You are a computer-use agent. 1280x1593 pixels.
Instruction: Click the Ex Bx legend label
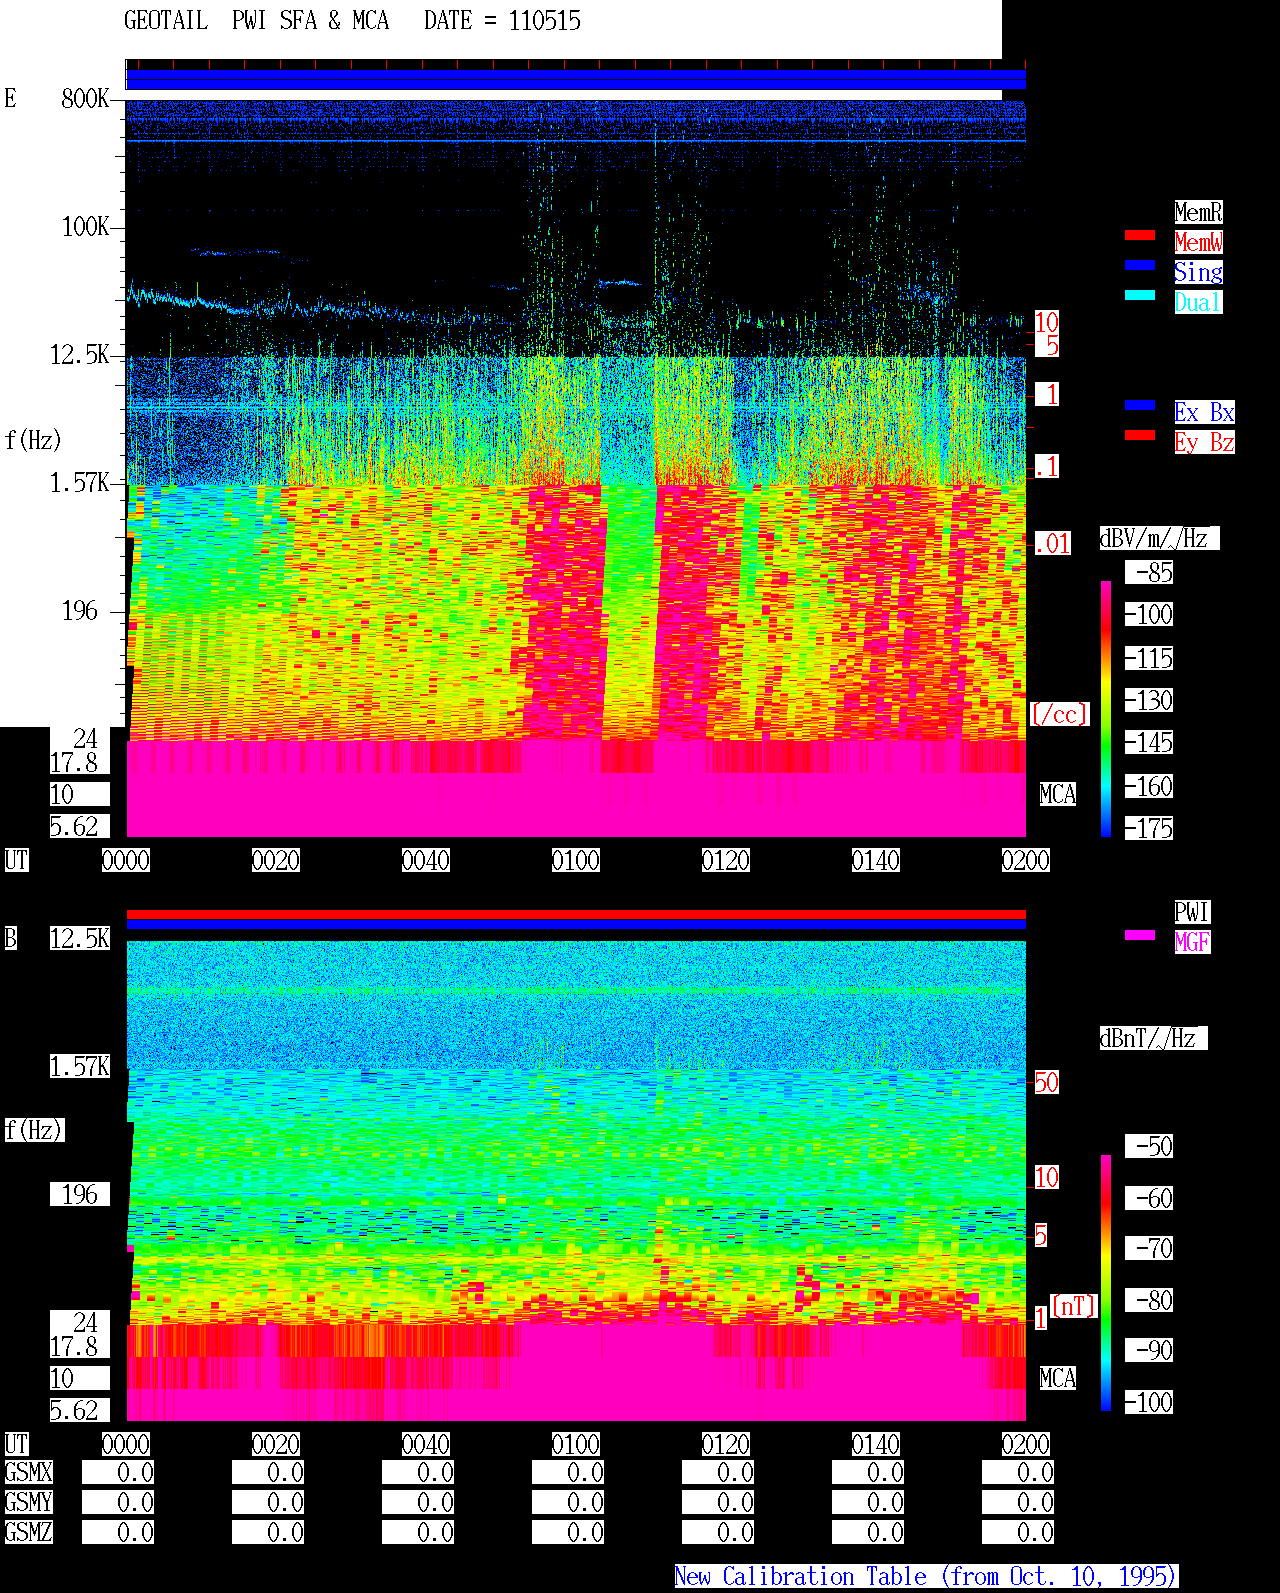(1204, 412)
